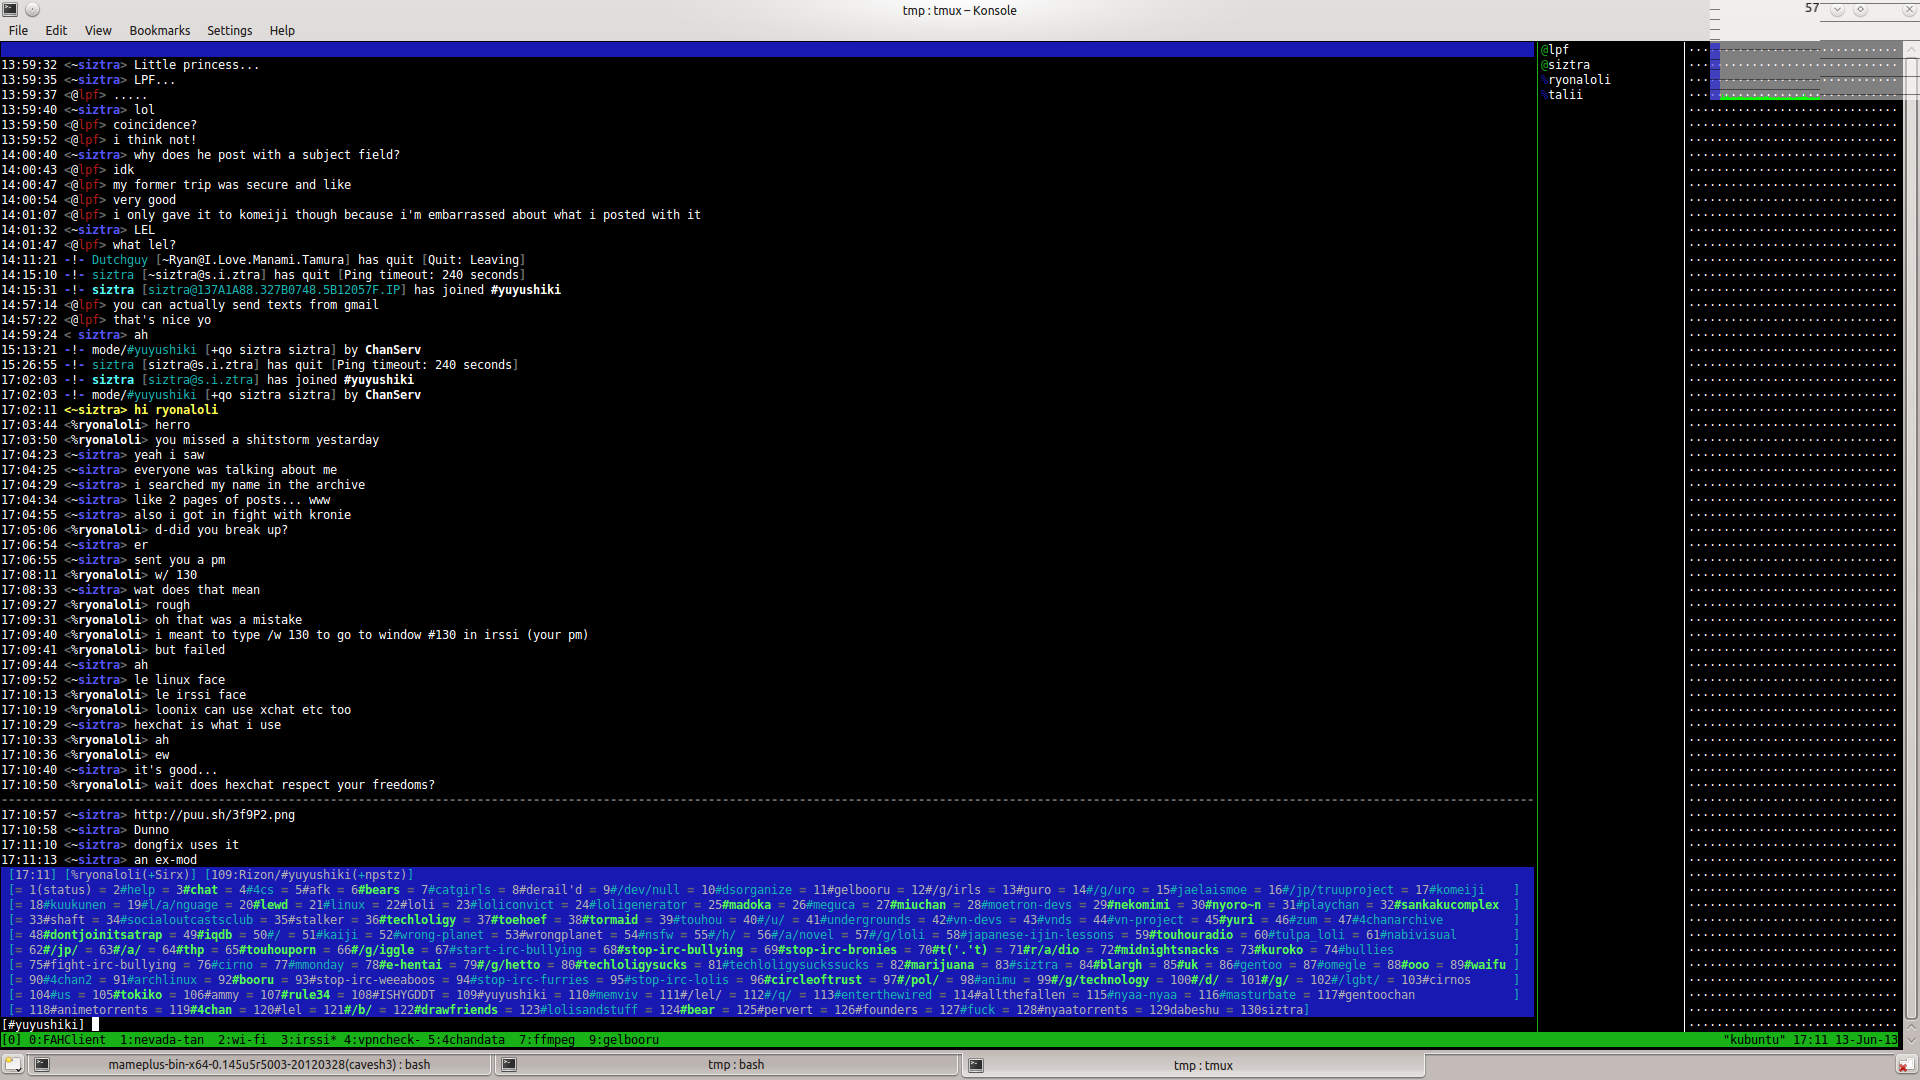Open the Edit menu
The height and width of the screenshot is (1080, 1920).
(56, 30)
